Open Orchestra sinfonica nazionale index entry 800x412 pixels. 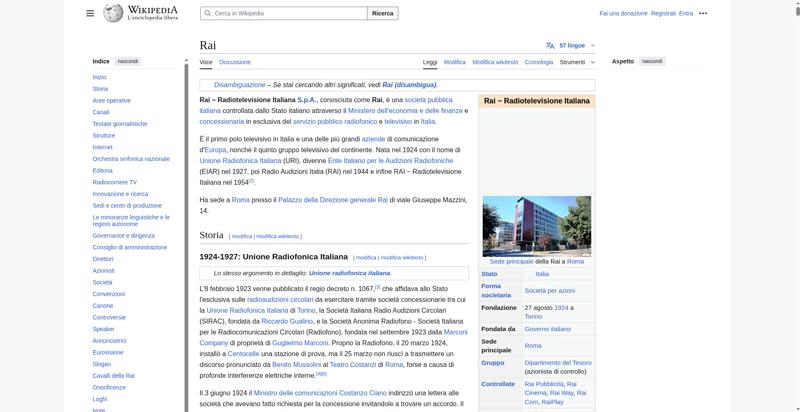[x=131, y=159]
